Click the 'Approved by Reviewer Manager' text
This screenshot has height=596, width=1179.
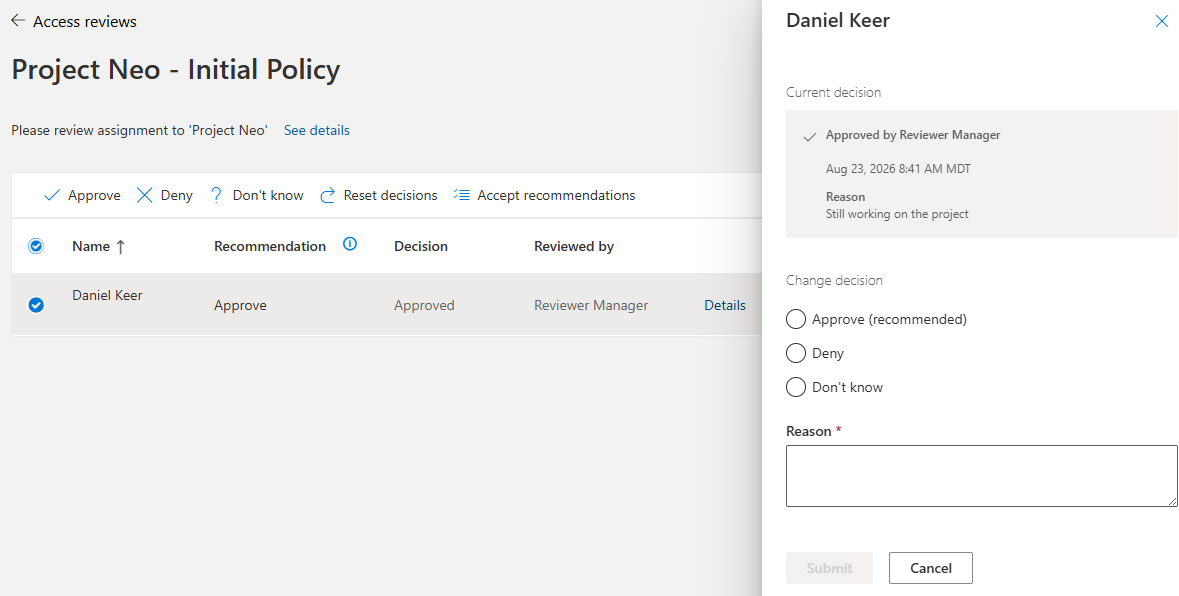(913, 135)
